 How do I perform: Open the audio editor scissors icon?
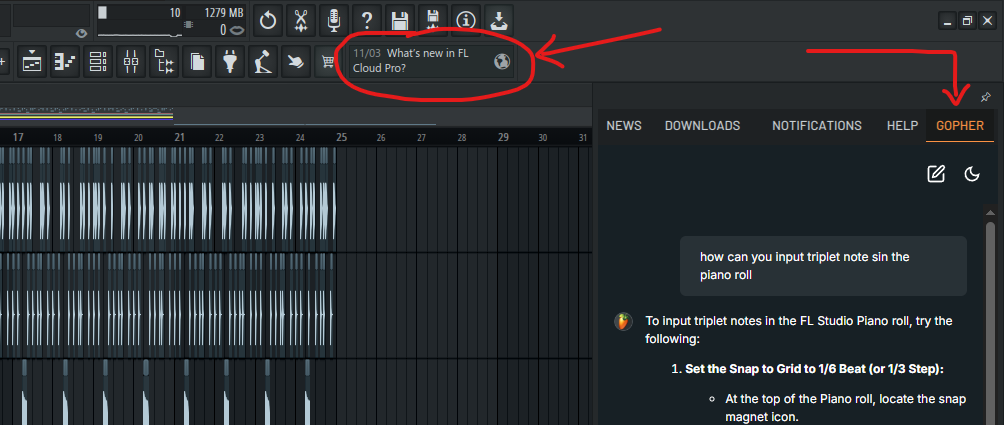coord(301,21)
